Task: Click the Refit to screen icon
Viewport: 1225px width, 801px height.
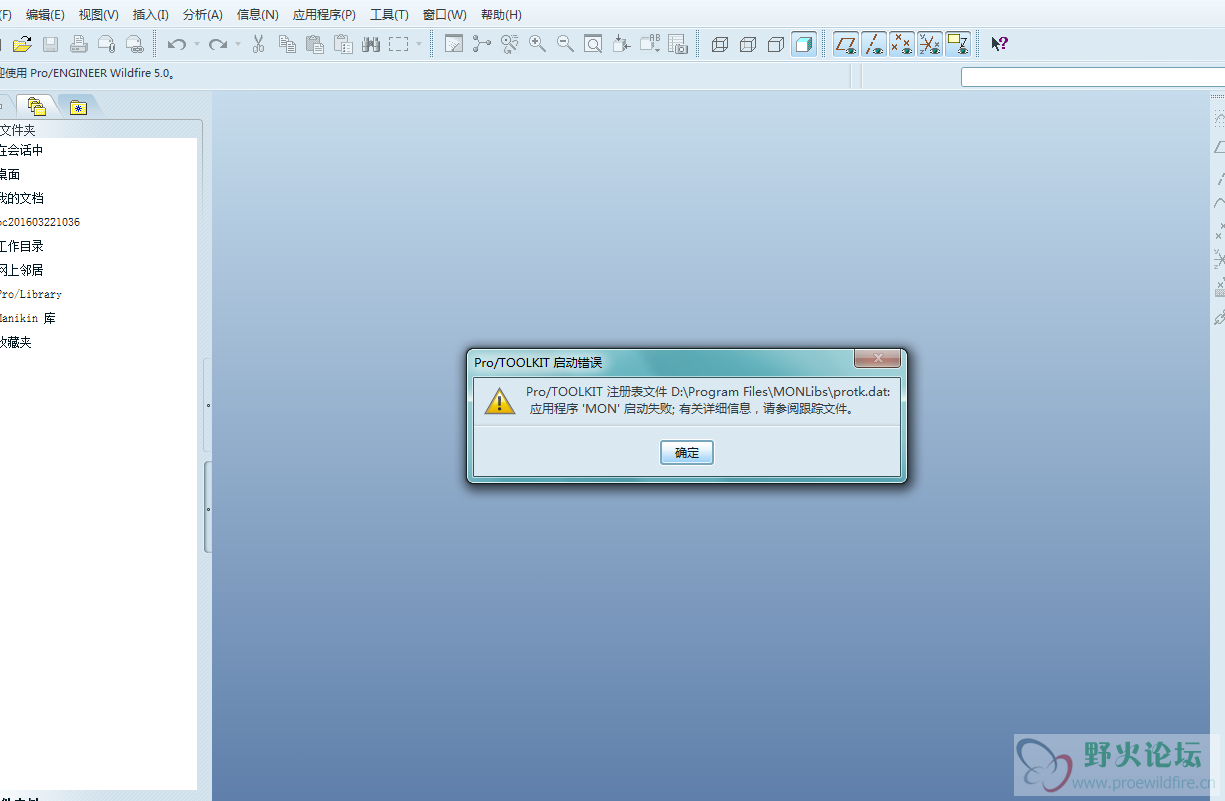Action: pyautogui.click(x=593, y=44)
